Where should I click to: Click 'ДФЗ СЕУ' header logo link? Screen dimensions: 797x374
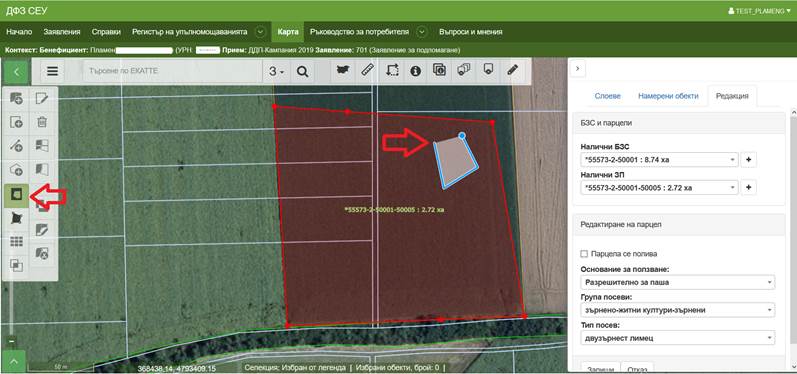pyautogui.click(x=26, y=11)
